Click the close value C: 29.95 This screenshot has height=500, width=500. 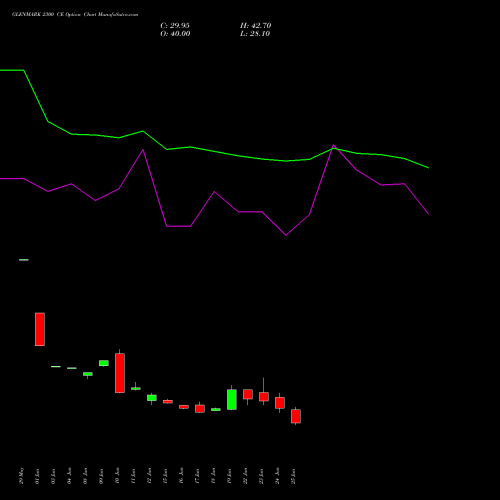point(175,26)
